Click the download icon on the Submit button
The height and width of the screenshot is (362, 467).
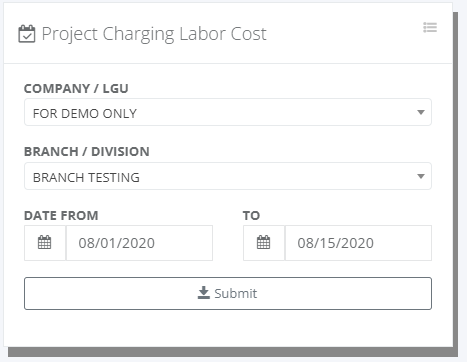click(x=204, y=293)
